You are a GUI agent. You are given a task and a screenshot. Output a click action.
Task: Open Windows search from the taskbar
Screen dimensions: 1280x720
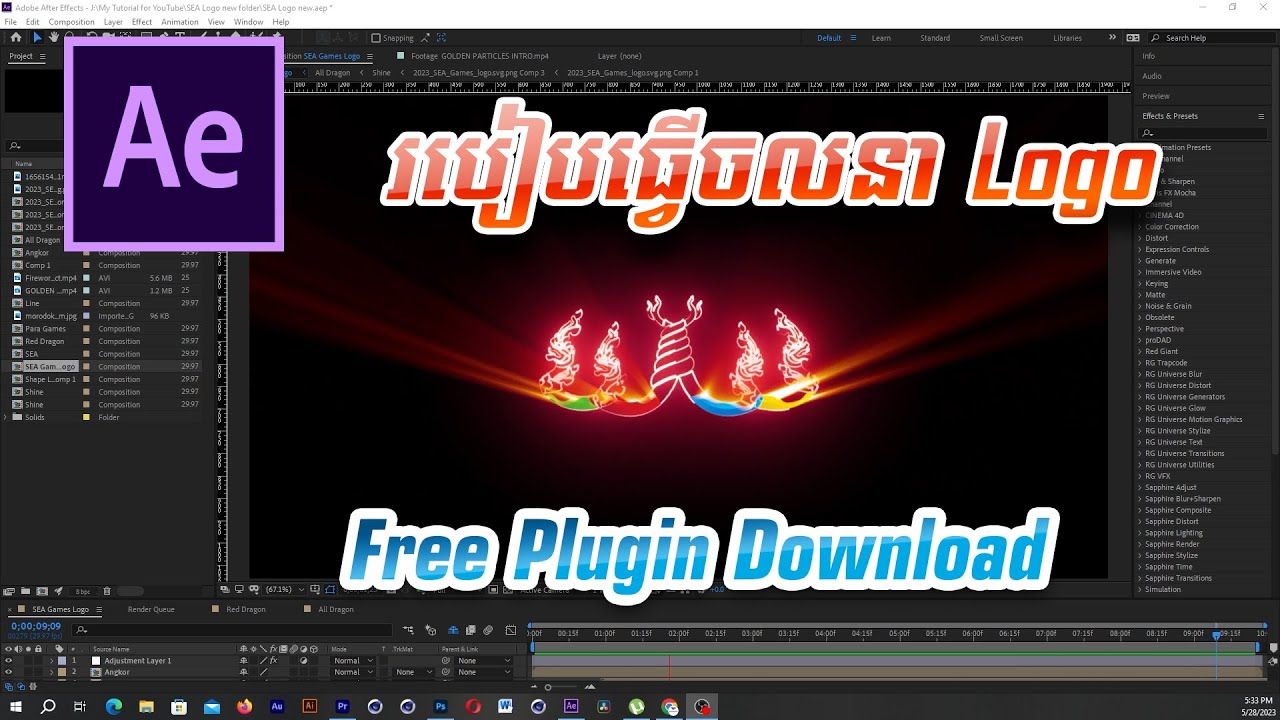pyautogui.click(x=48, y=706)
